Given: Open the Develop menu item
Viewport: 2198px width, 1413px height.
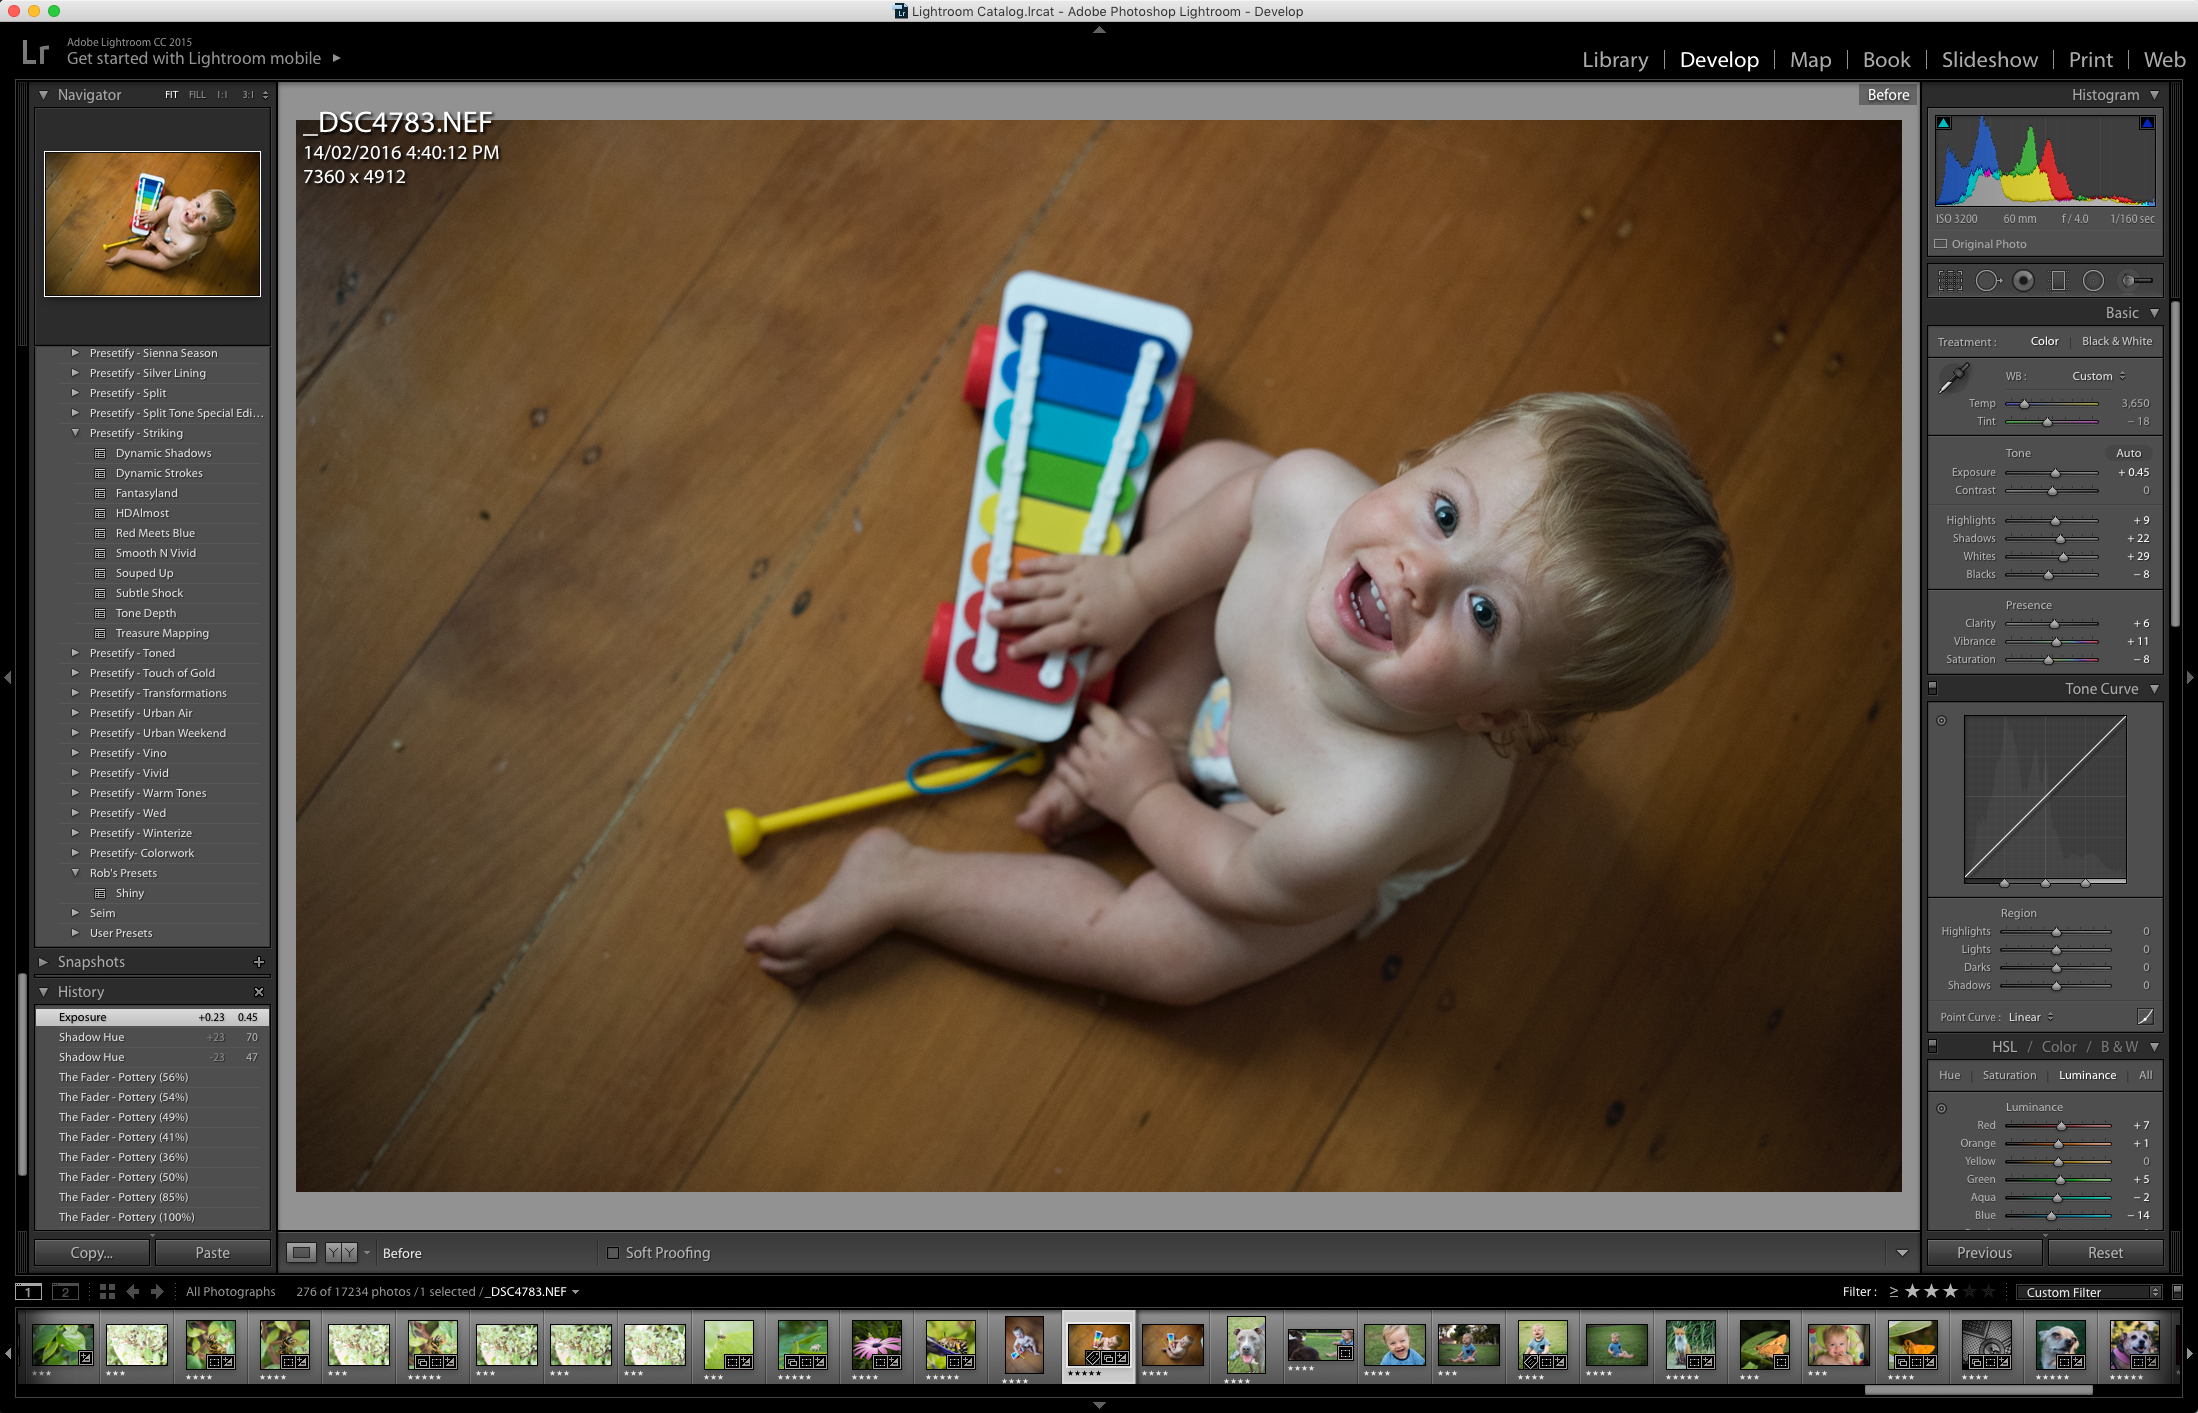Looking at the screenshot, I should pos(1719,59).
